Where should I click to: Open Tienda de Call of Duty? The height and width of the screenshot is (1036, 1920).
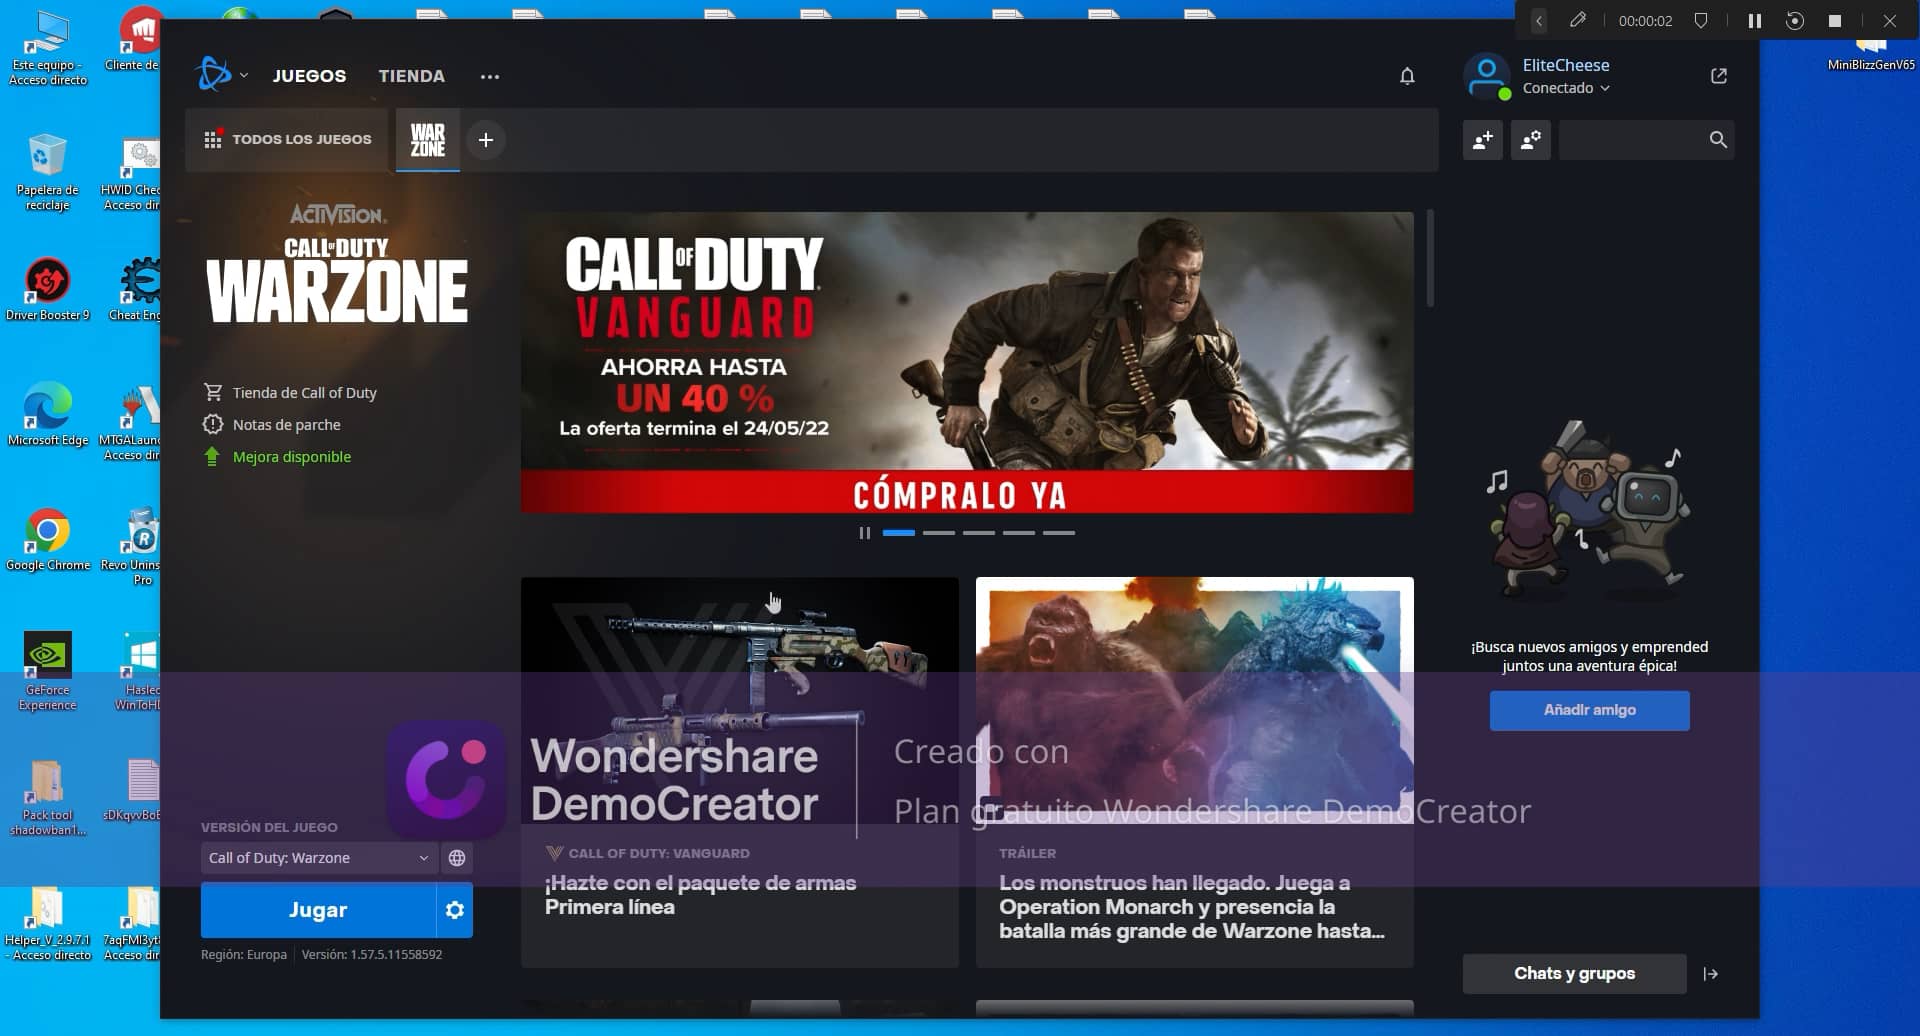304,392
